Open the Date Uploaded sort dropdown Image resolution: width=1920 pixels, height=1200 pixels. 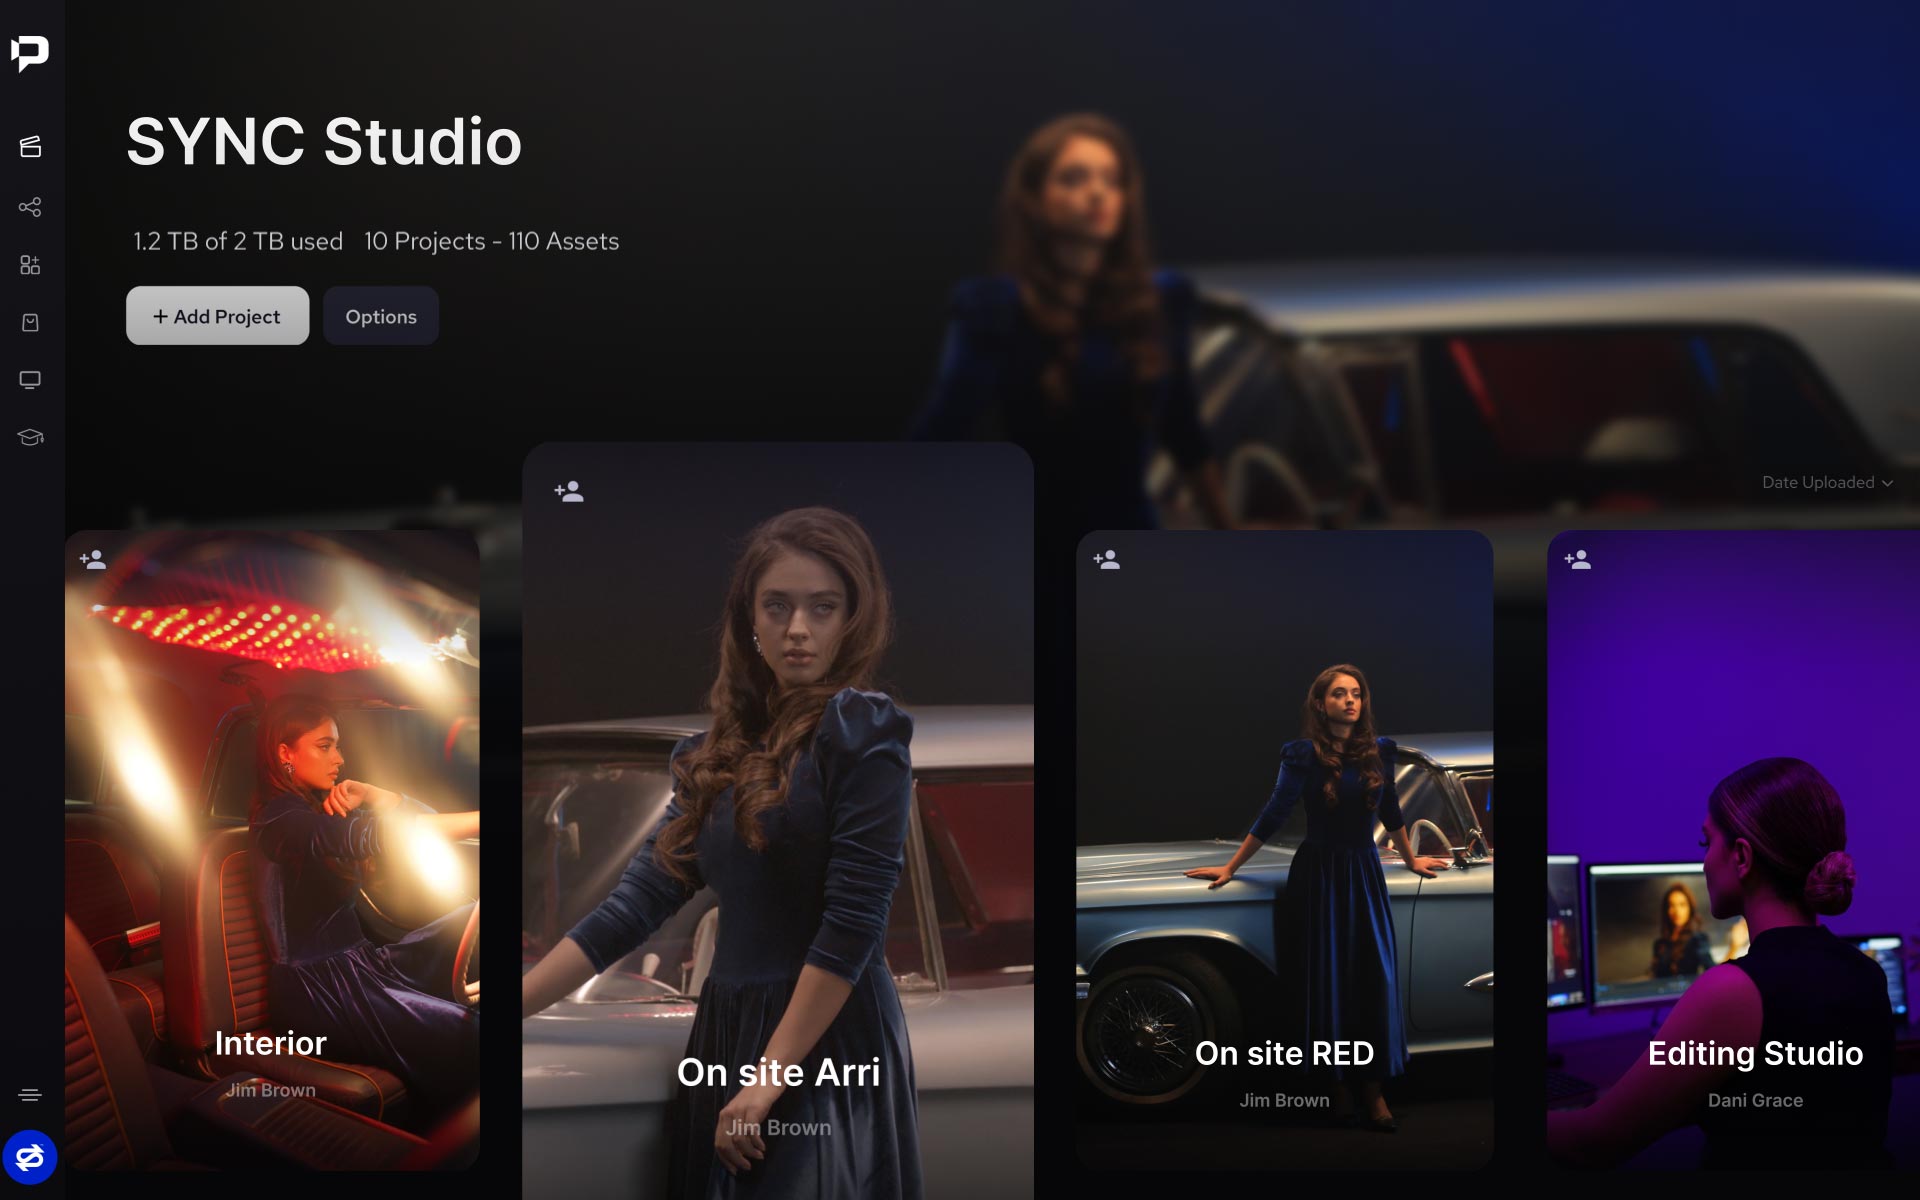(x=1827, y=482)
